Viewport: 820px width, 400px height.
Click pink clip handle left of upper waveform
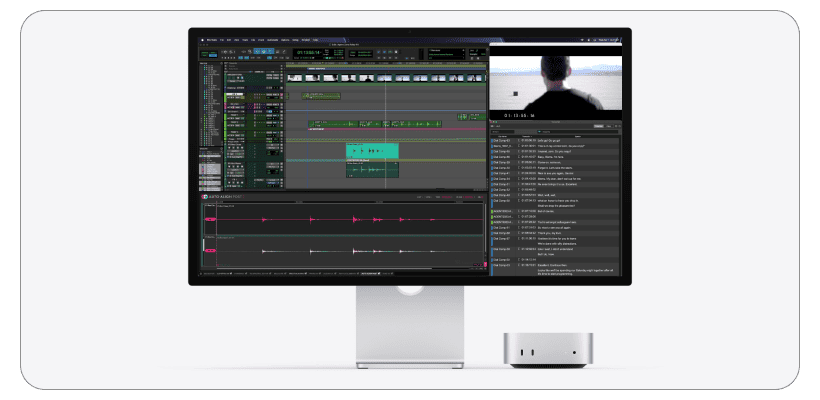pyautogui.click(x=210, y=220)
